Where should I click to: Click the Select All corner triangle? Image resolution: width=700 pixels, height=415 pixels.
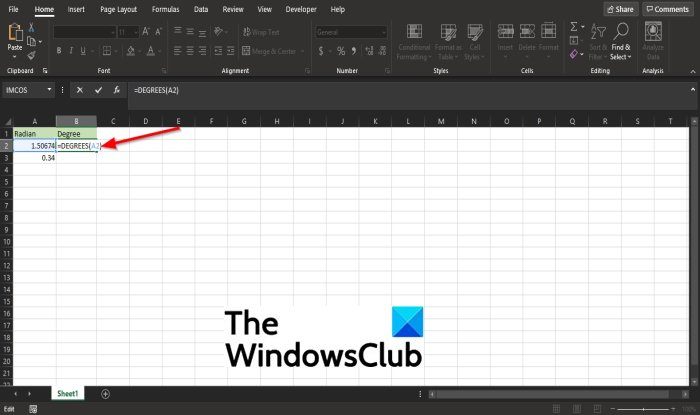point(7,121)
